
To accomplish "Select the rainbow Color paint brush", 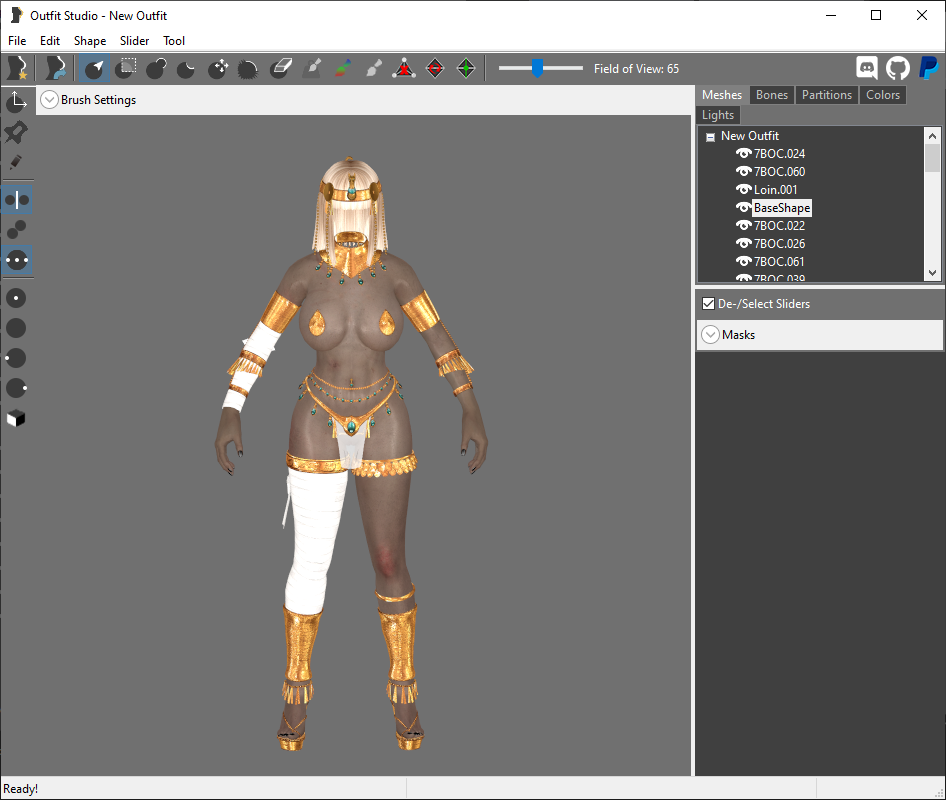I will [343, 68].
